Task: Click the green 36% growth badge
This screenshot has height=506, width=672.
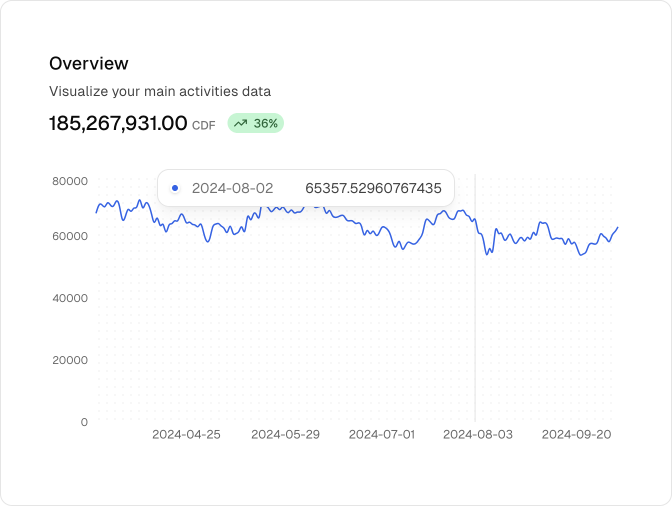Action: tap(256, 124)
